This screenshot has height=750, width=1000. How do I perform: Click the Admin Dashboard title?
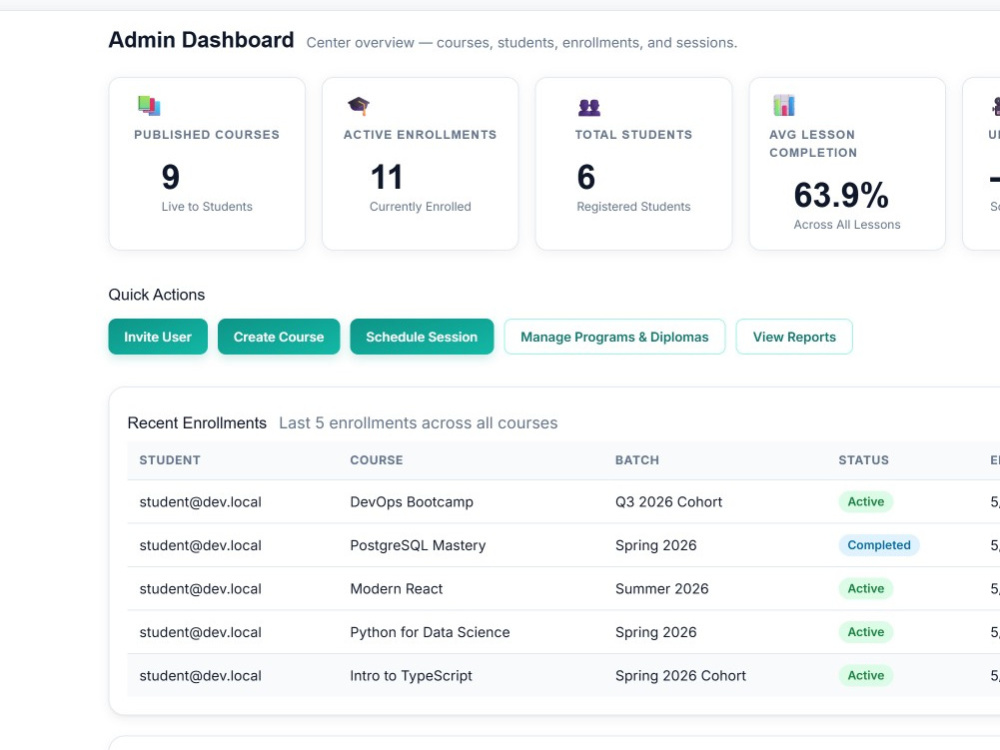coord(201,40)
